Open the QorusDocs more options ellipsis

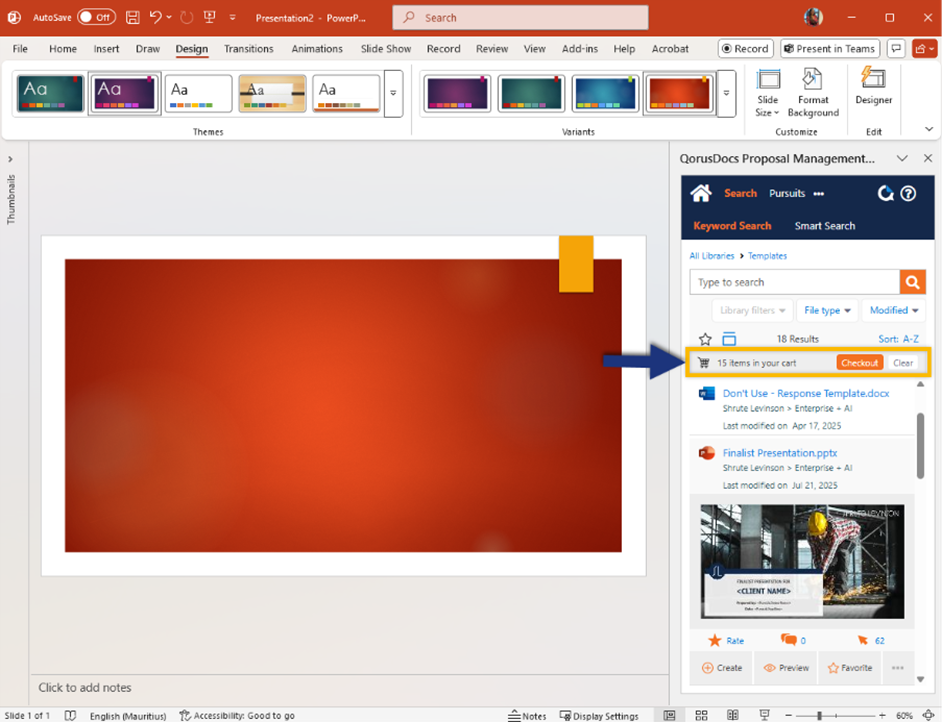point(819,194)
